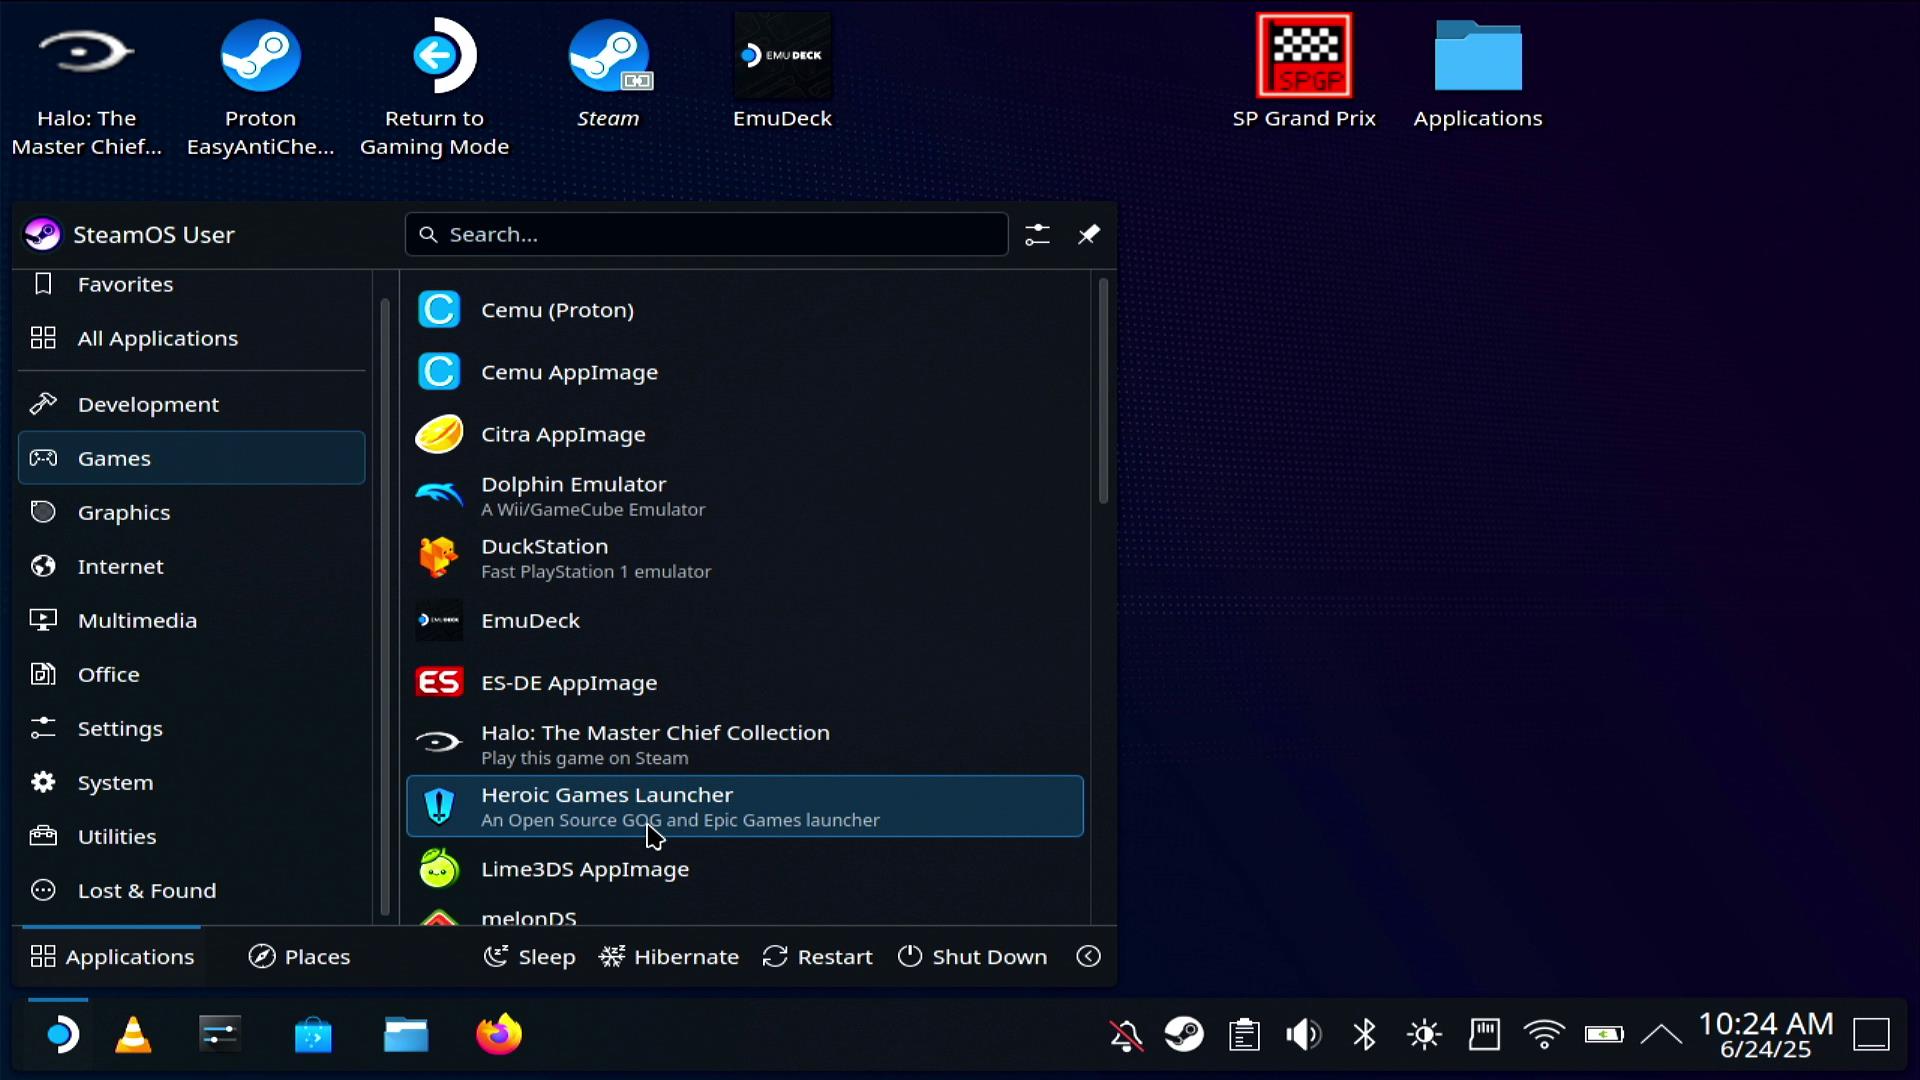
Task: Click the Restart button
Action: [x=817, y=957]
